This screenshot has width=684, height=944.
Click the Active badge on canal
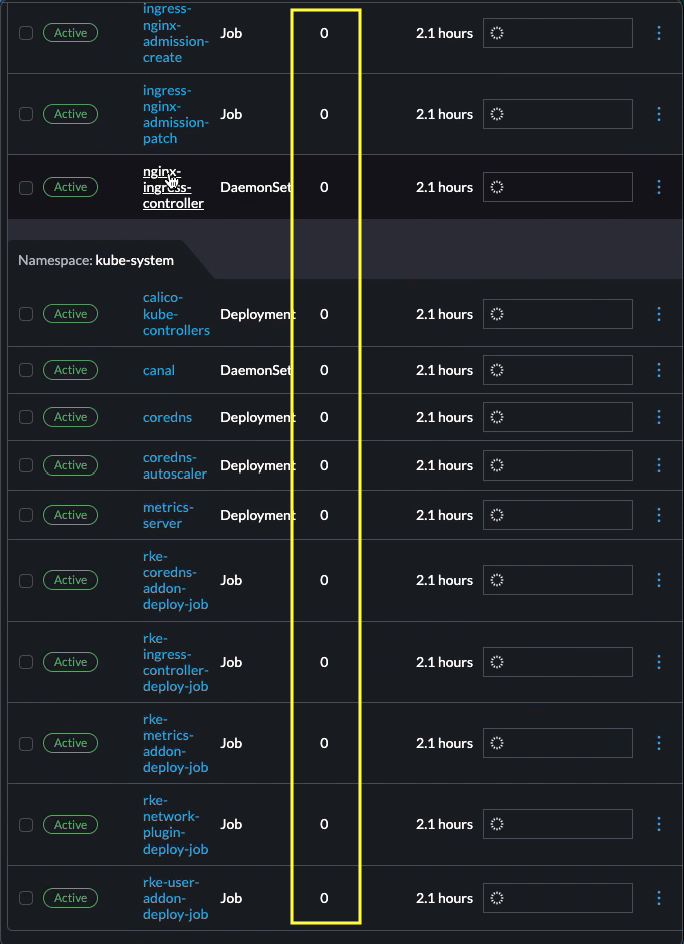pyautogui.click(x=70, y=369)
